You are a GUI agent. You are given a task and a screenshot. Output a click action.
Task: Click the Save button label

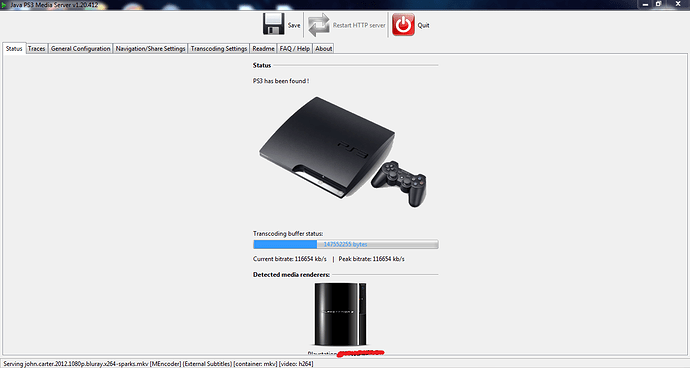click(294, 25)
